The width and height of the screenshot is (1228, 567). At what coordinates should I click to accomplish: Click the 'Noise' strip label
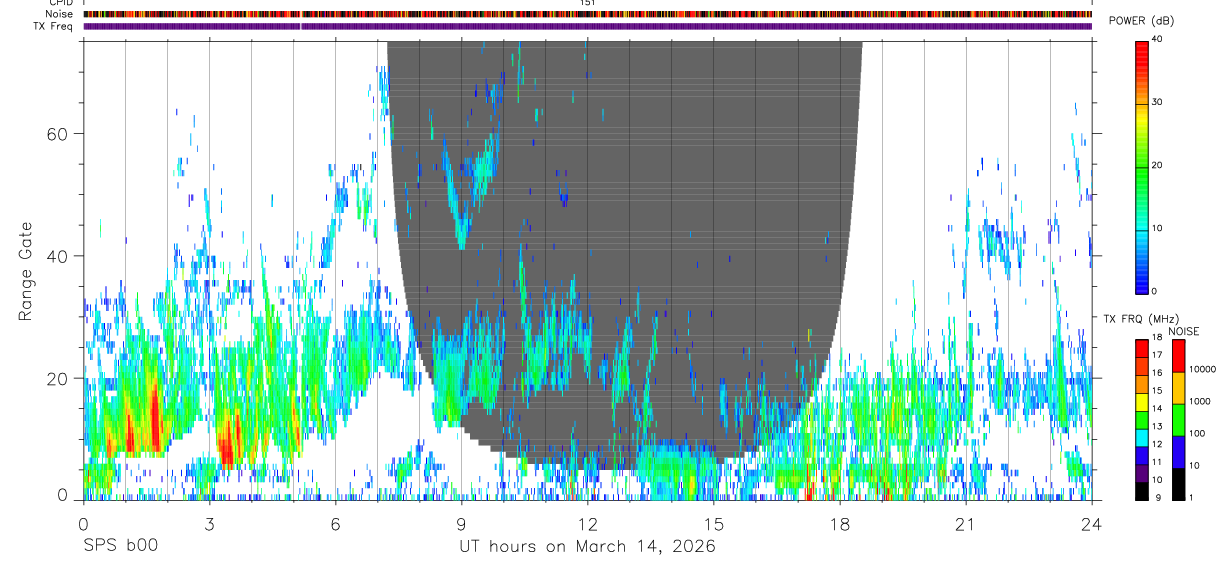click(60, 14)
